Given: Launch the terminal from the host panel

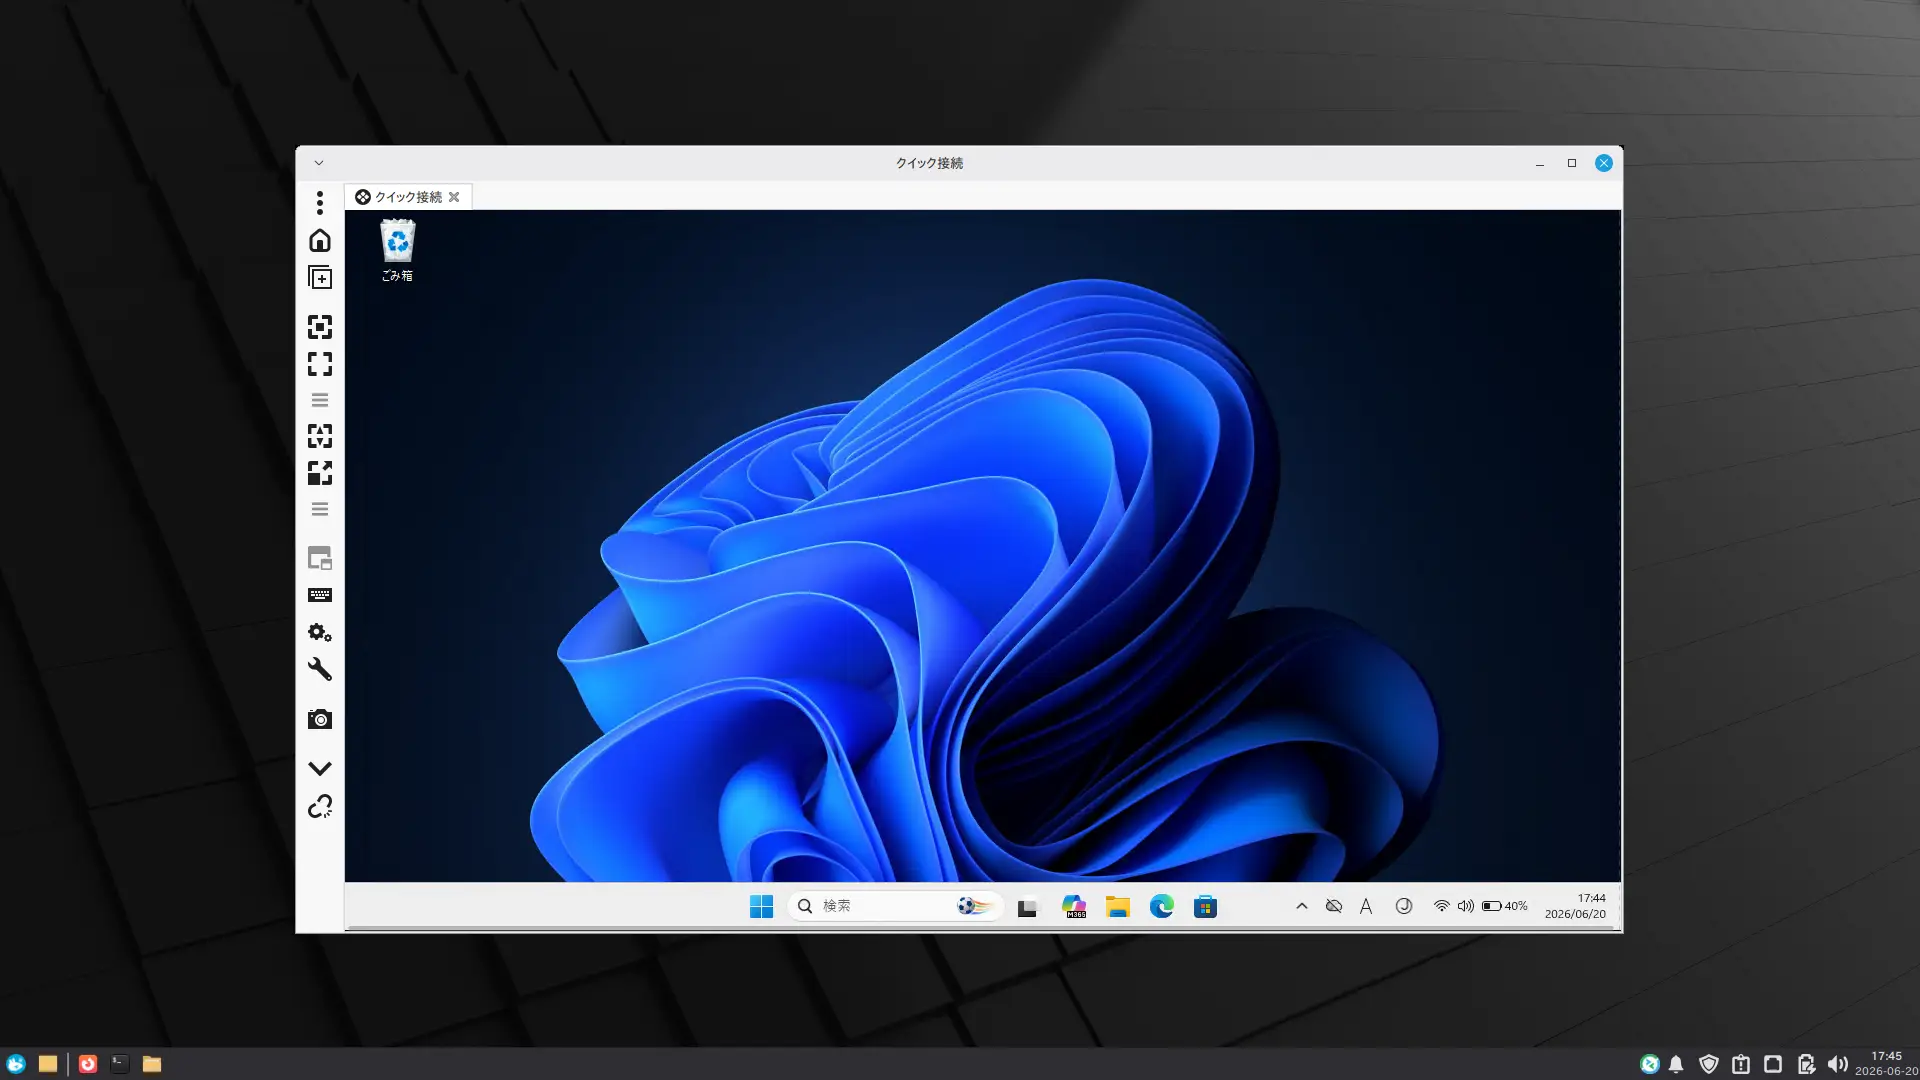Looking at the screenshot, I should click(120, 1064).
